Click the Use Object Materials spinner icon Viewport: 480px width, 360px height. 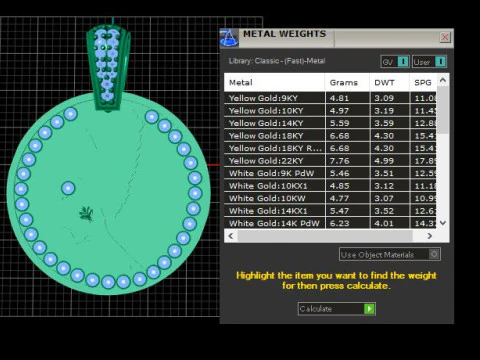[x=434, y=254]
